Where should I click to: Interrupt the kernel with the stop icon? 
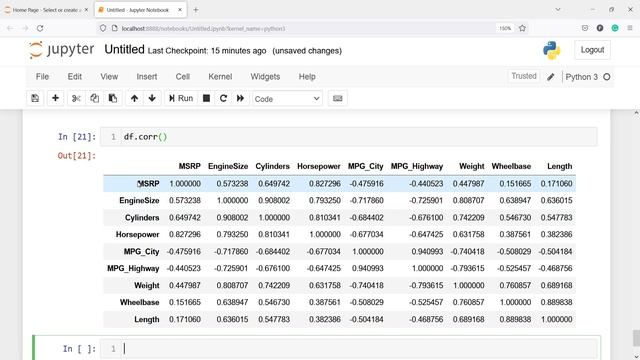207,98
